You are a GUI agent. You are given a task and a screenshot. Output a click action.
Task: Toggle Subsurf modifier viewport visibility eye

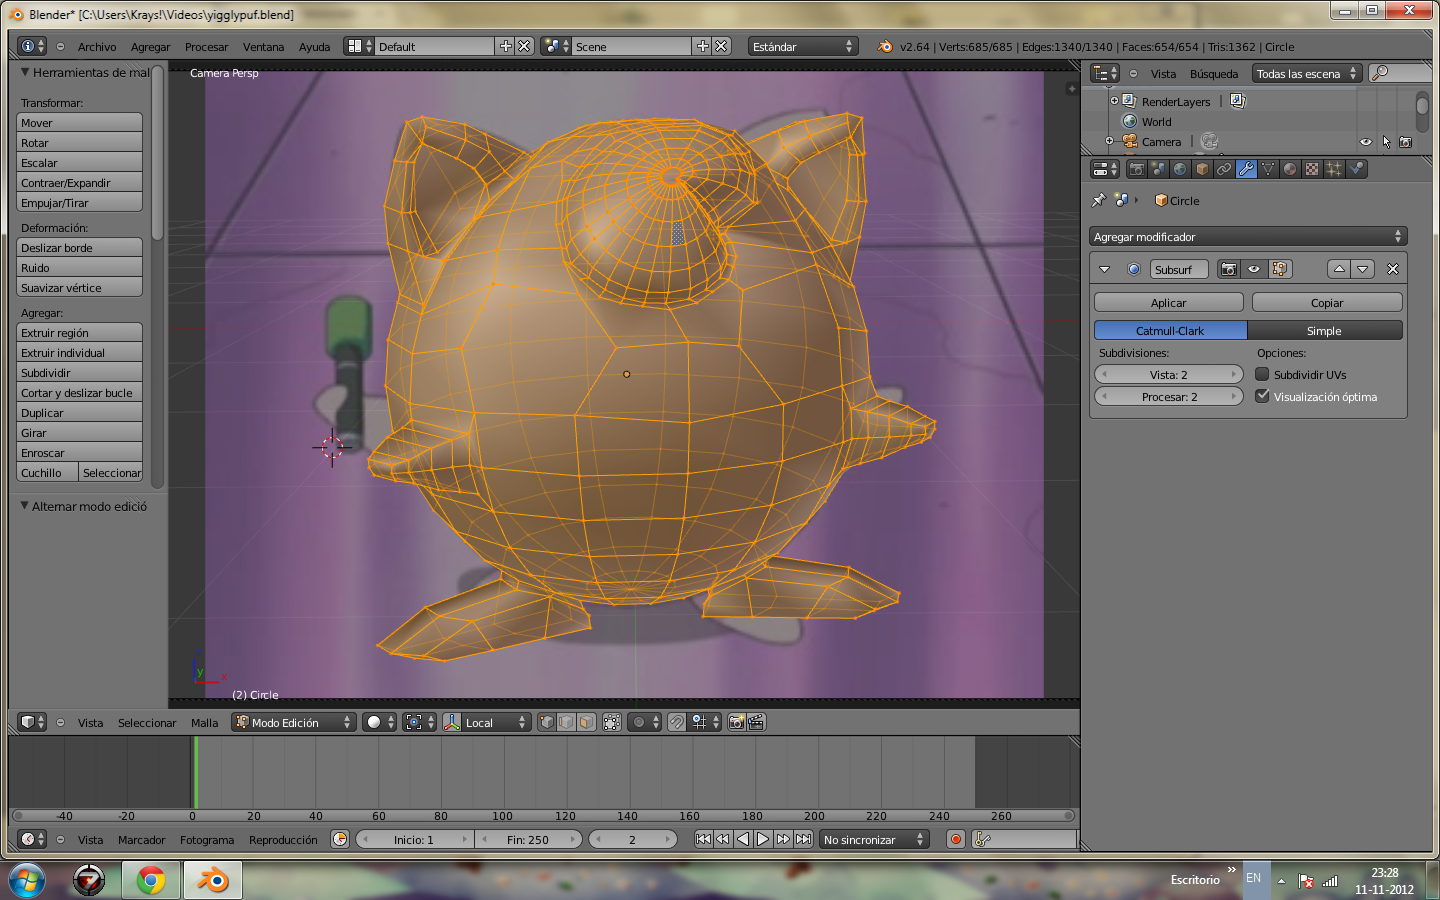(x=1253, y=269)
